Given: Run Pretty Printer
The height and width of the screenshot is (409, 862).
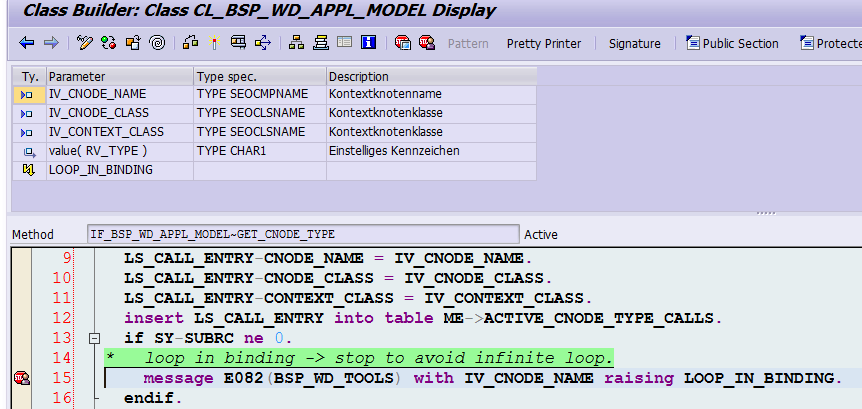Looking at the screenshot, I should click(x=544, y=44).
